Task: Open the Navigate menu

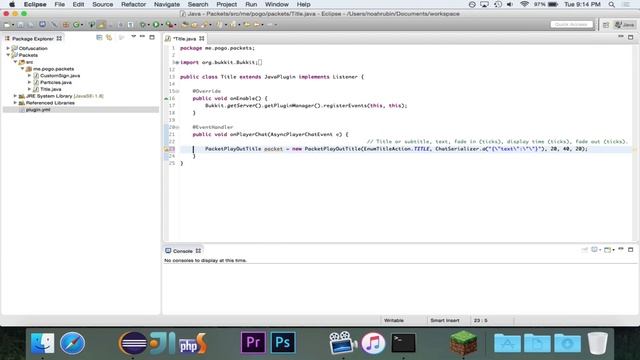Action: point(167,4)
